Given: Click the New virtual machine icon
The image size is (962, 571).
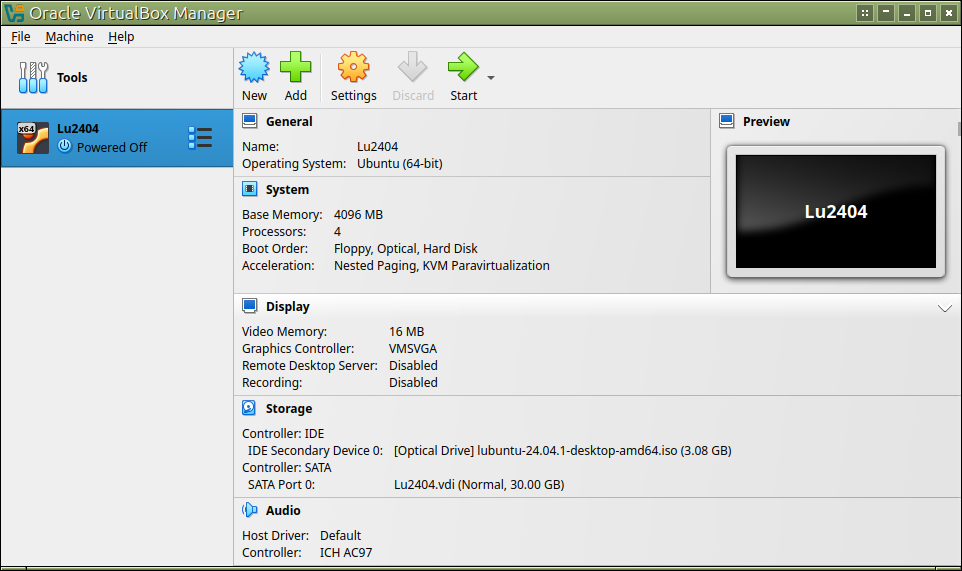Looking at the screenshot, I should (254, 68).
